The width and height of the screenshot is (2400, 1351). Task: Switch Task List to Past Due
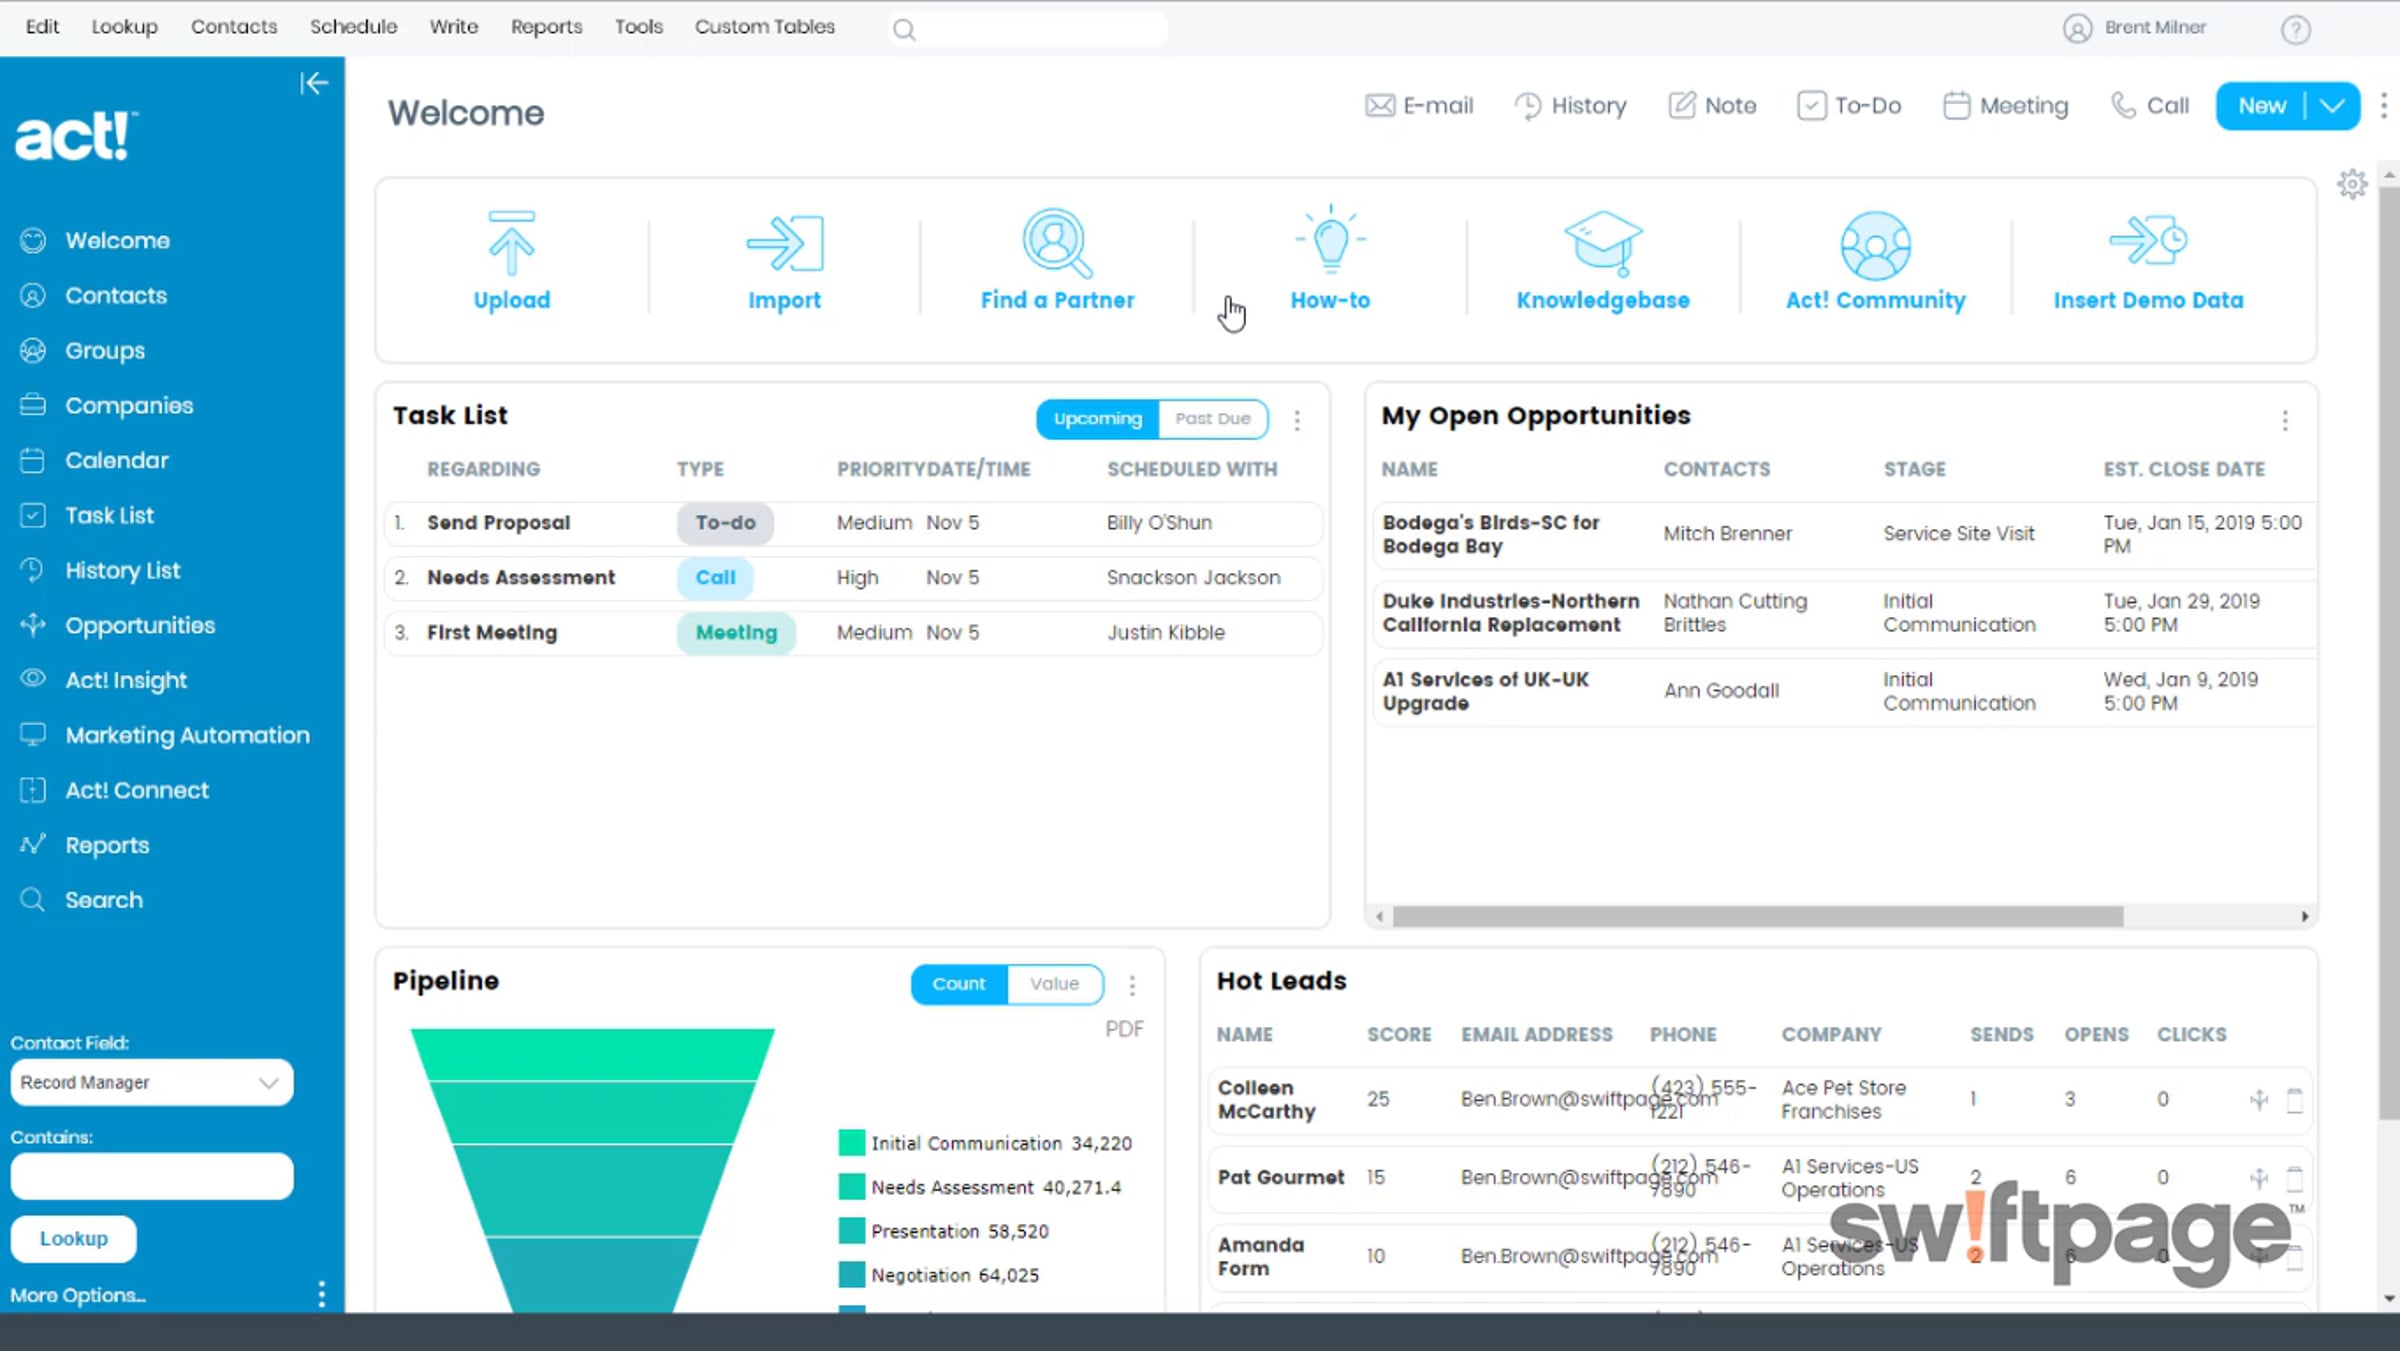click(x=1213, y=419)
